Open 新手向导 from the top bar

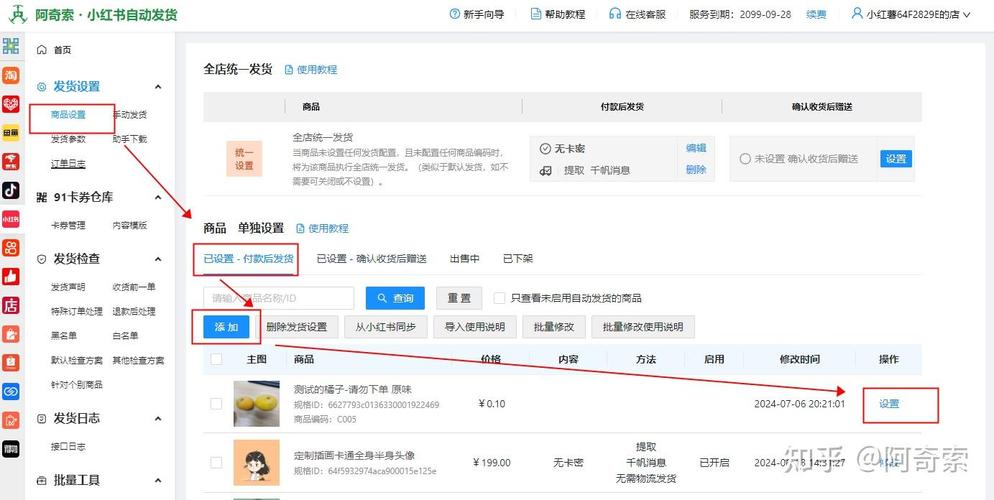click(x=477, y=15)
